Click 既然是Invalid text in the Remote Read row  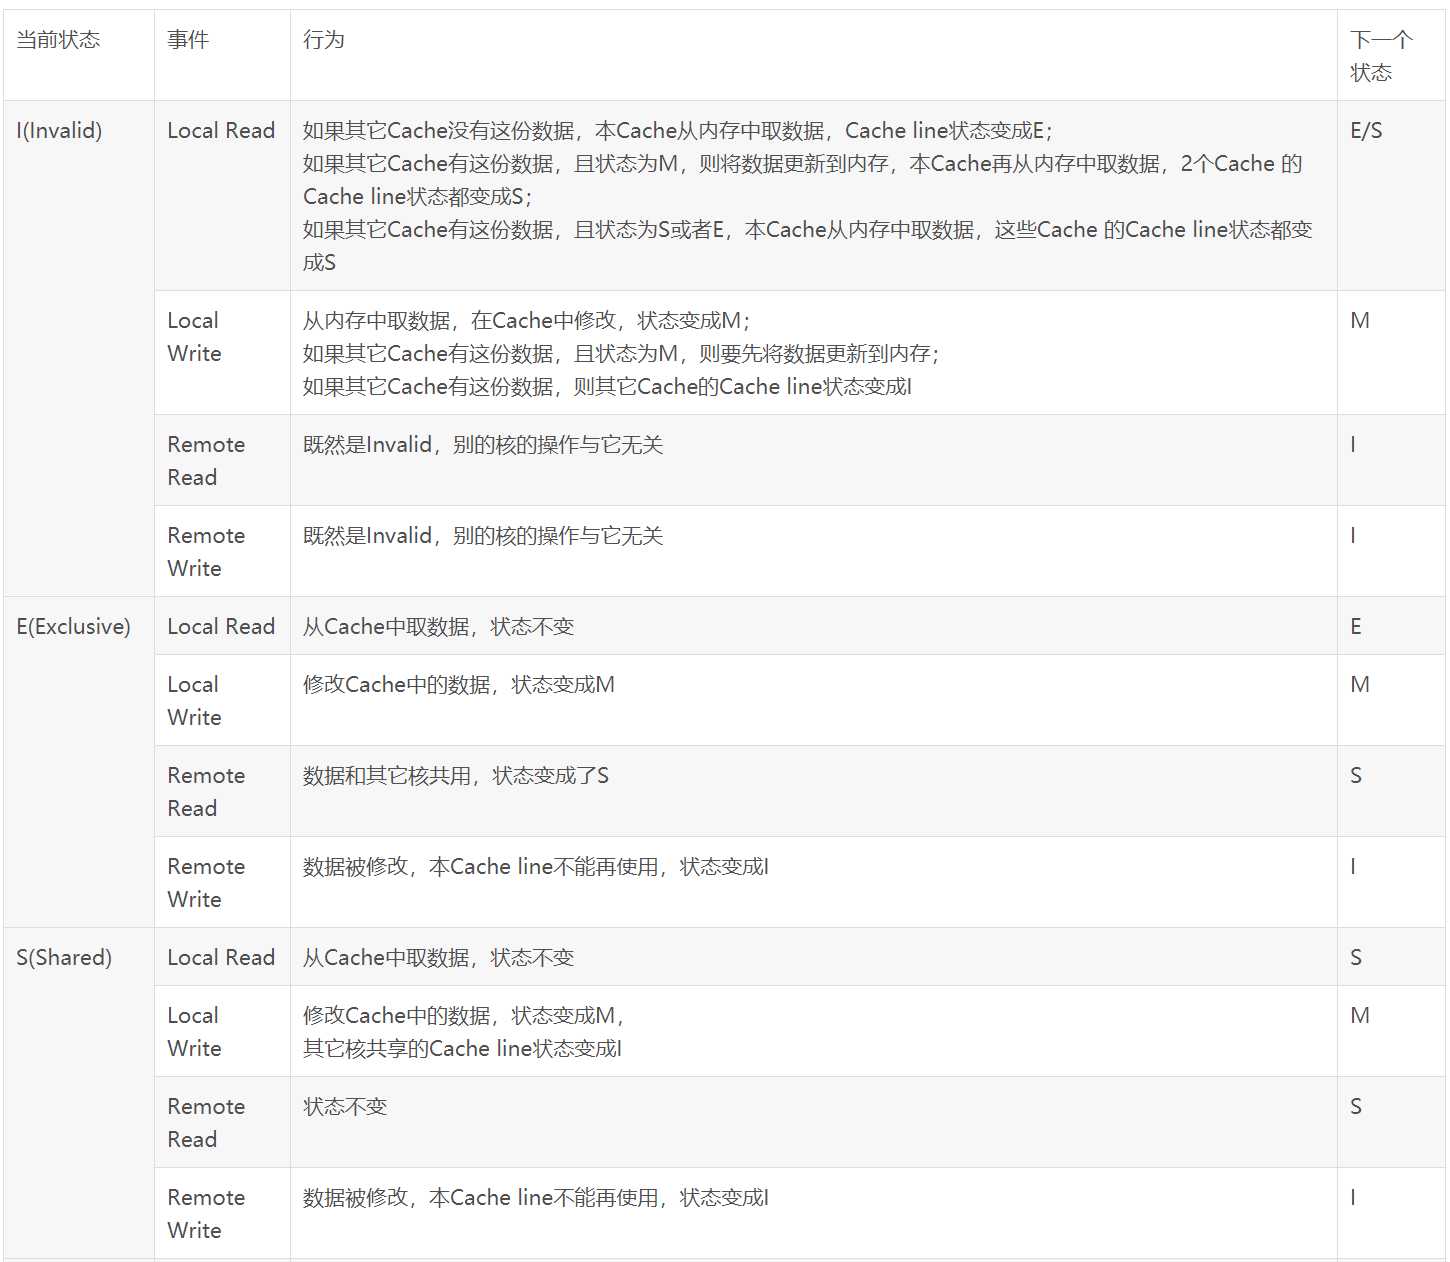tap(483, 445)
